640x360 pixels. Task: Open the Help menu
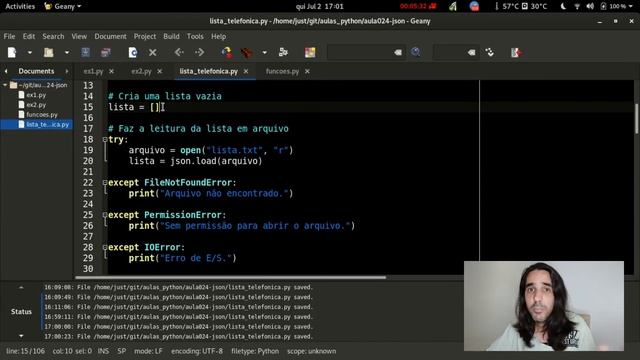pos(218,36)
